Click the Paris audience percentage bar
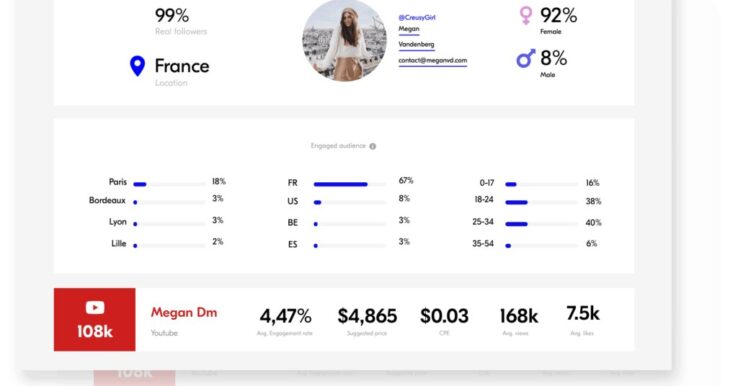This screenshot has height=386, width=738. pyautogui.click(x=169, y=185)
